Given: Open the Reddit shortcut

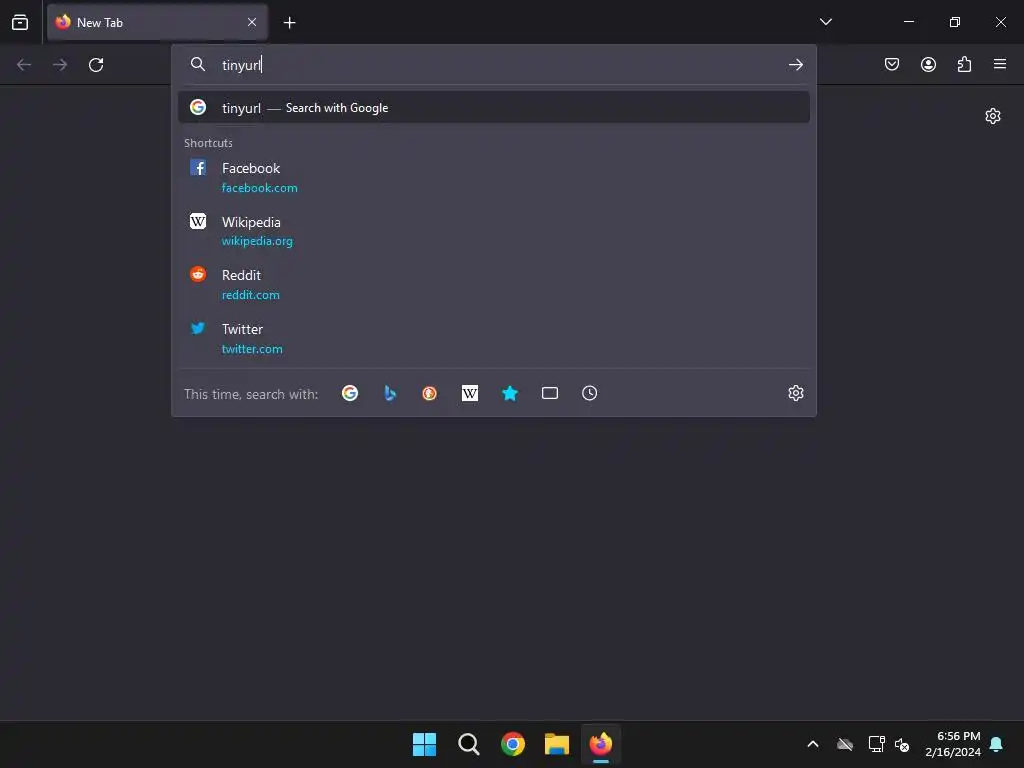Looking at the screenshot, I should (x=494, y=285).
